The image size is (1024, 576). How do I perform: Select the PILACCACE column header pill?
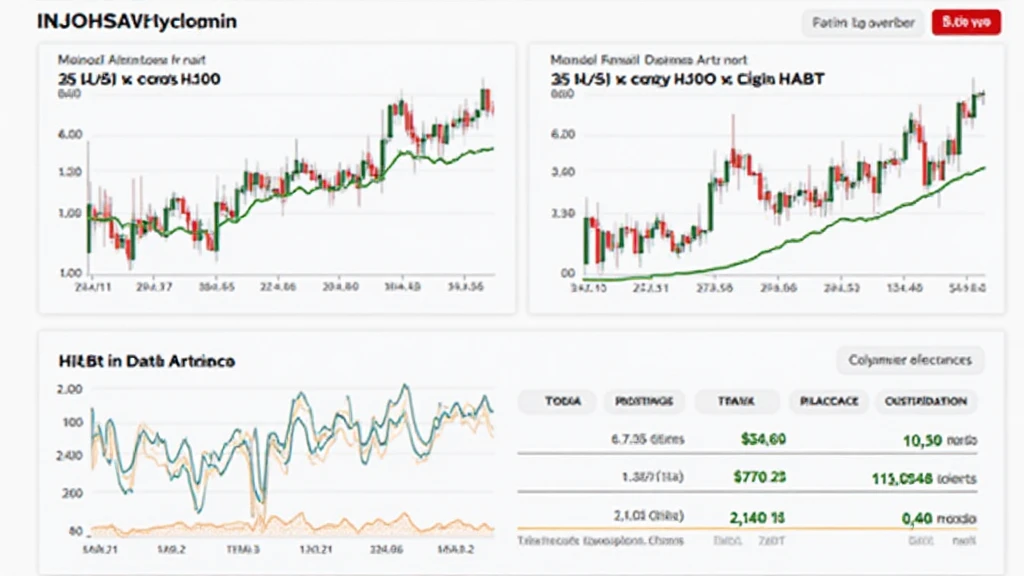point(828,401)
